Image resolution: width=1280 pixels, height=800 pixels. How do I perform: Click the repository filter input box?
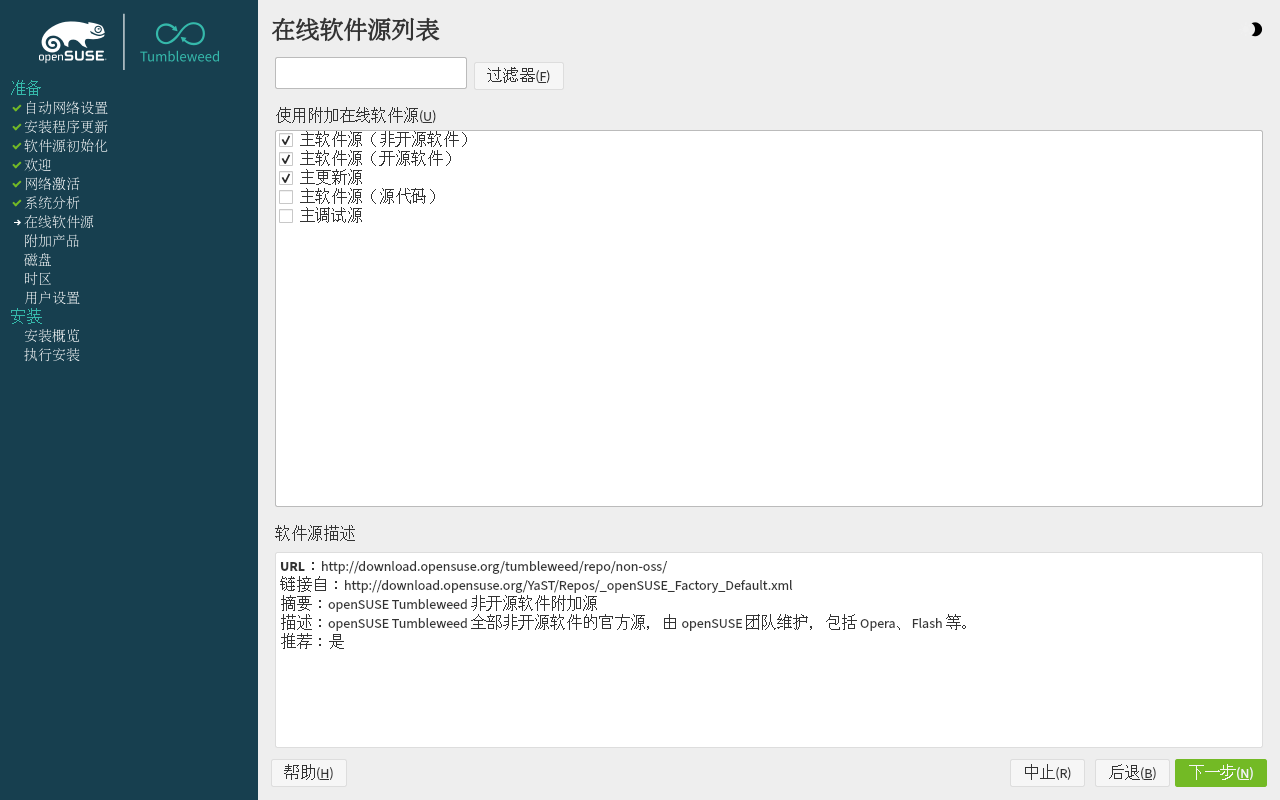tap(370, 72)
